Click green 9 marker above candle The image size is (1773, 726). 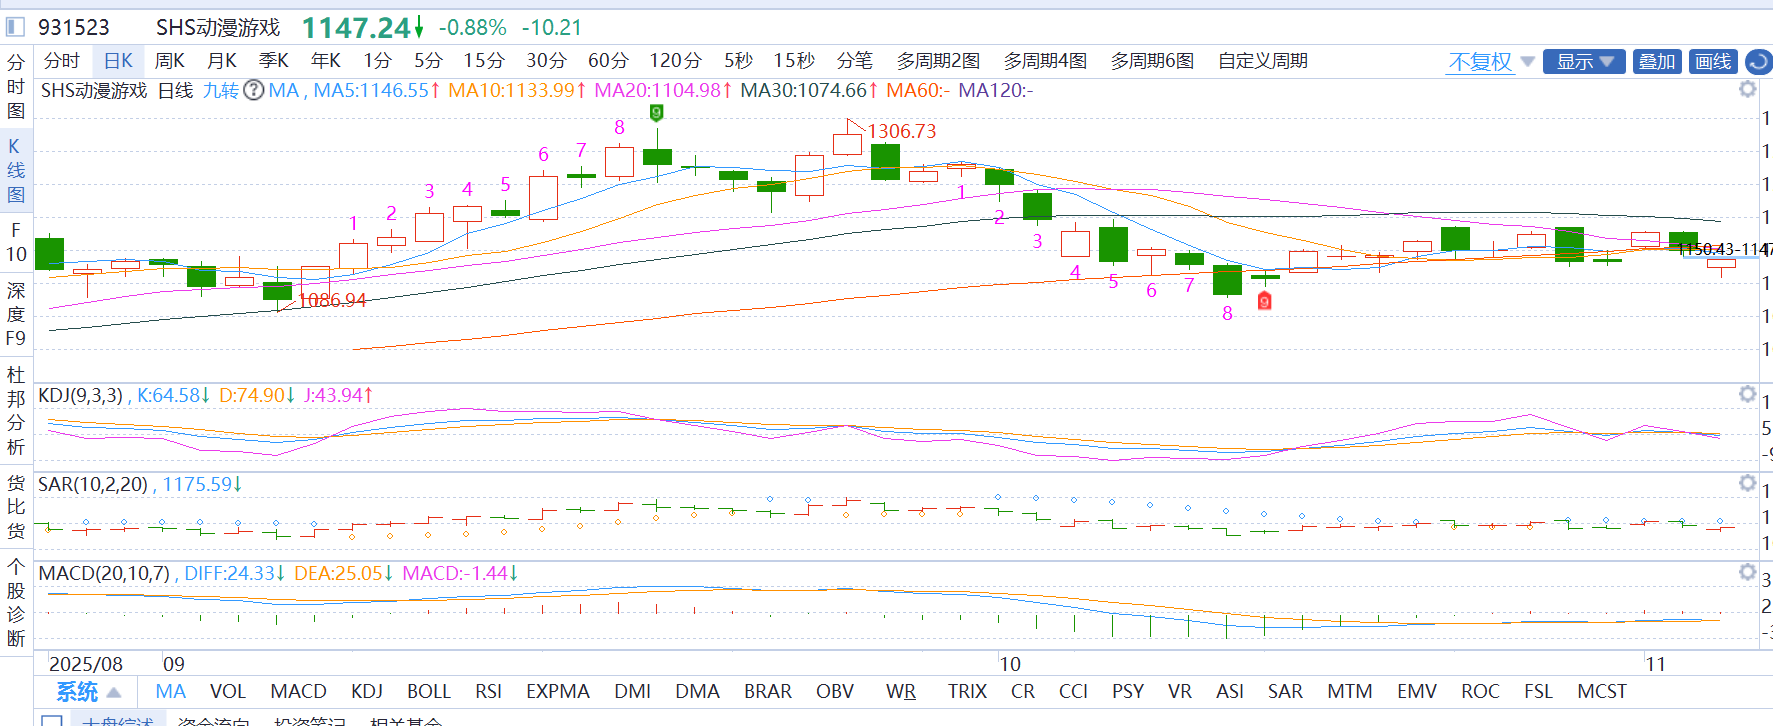tap(656, 113)
